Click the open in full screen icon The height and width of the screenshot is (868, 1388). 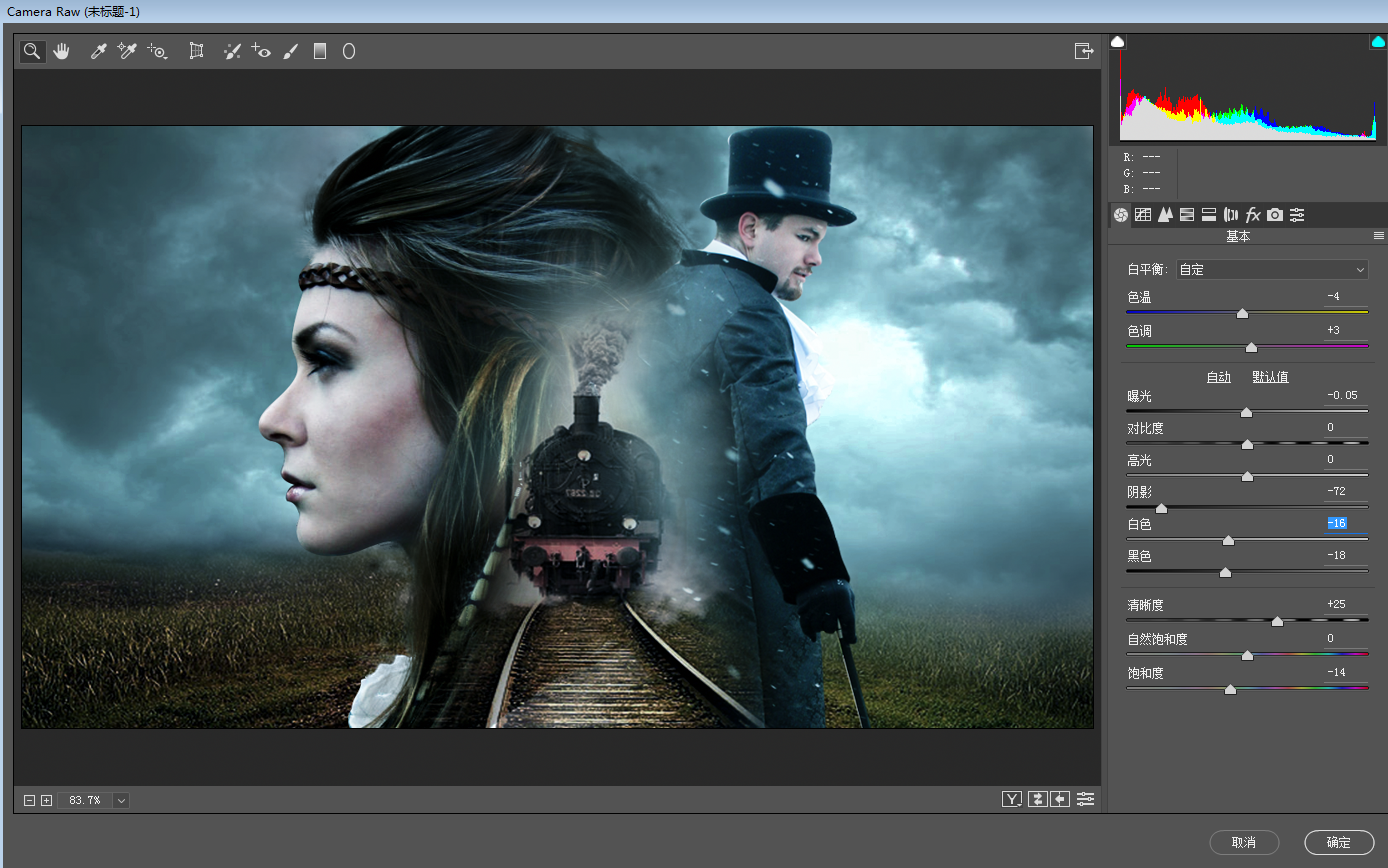(x=1083, y=51)
